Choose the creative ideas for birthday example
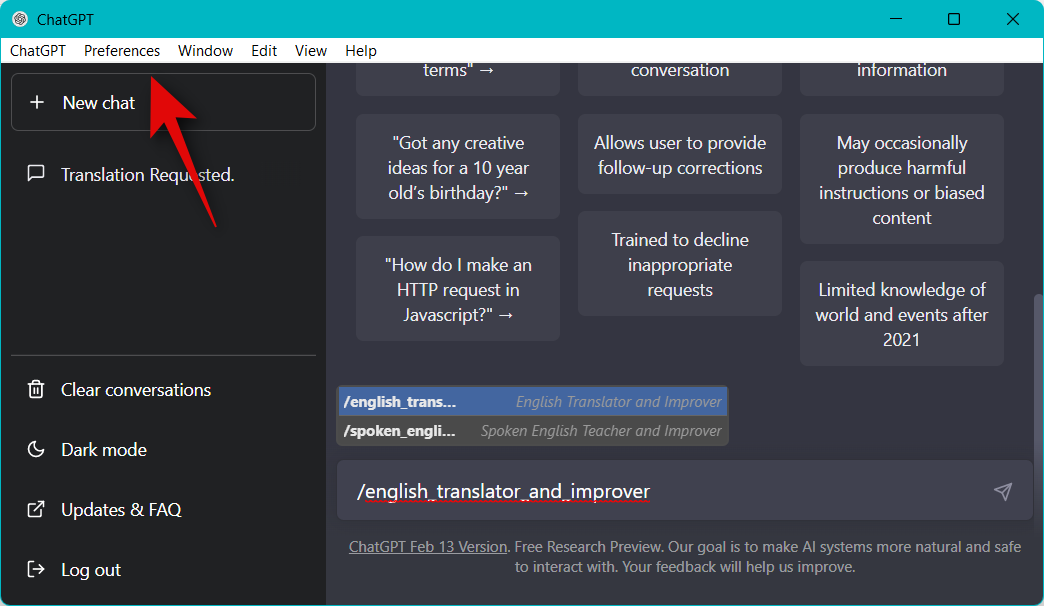 tap(458, 167)
